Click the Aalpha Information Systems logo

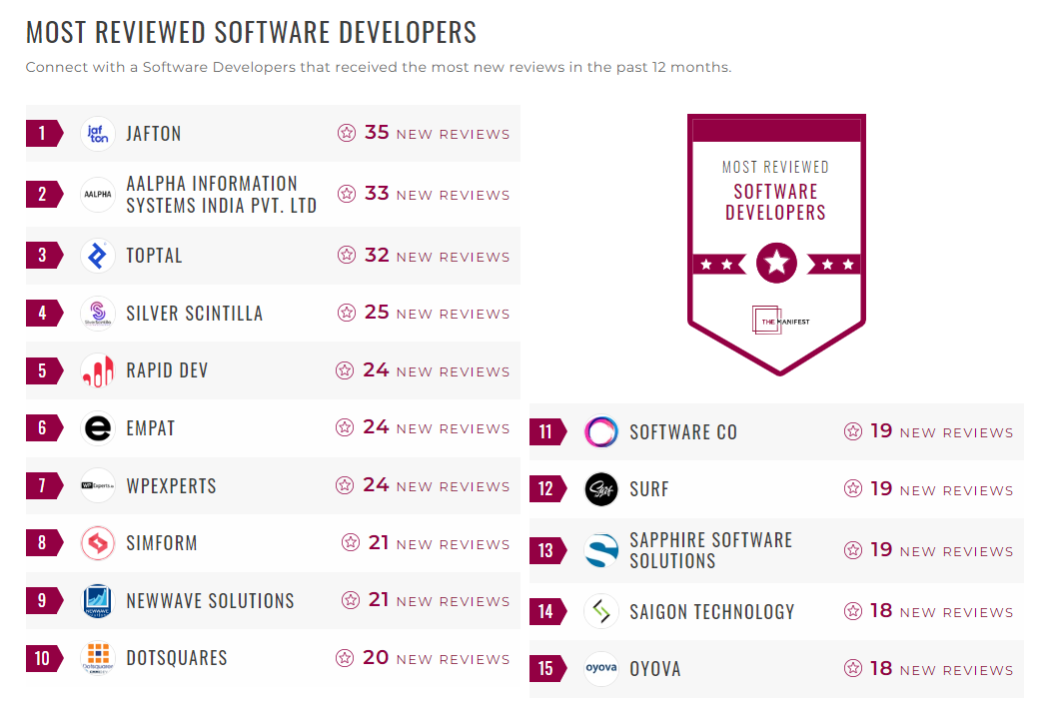tap(98, 194)
